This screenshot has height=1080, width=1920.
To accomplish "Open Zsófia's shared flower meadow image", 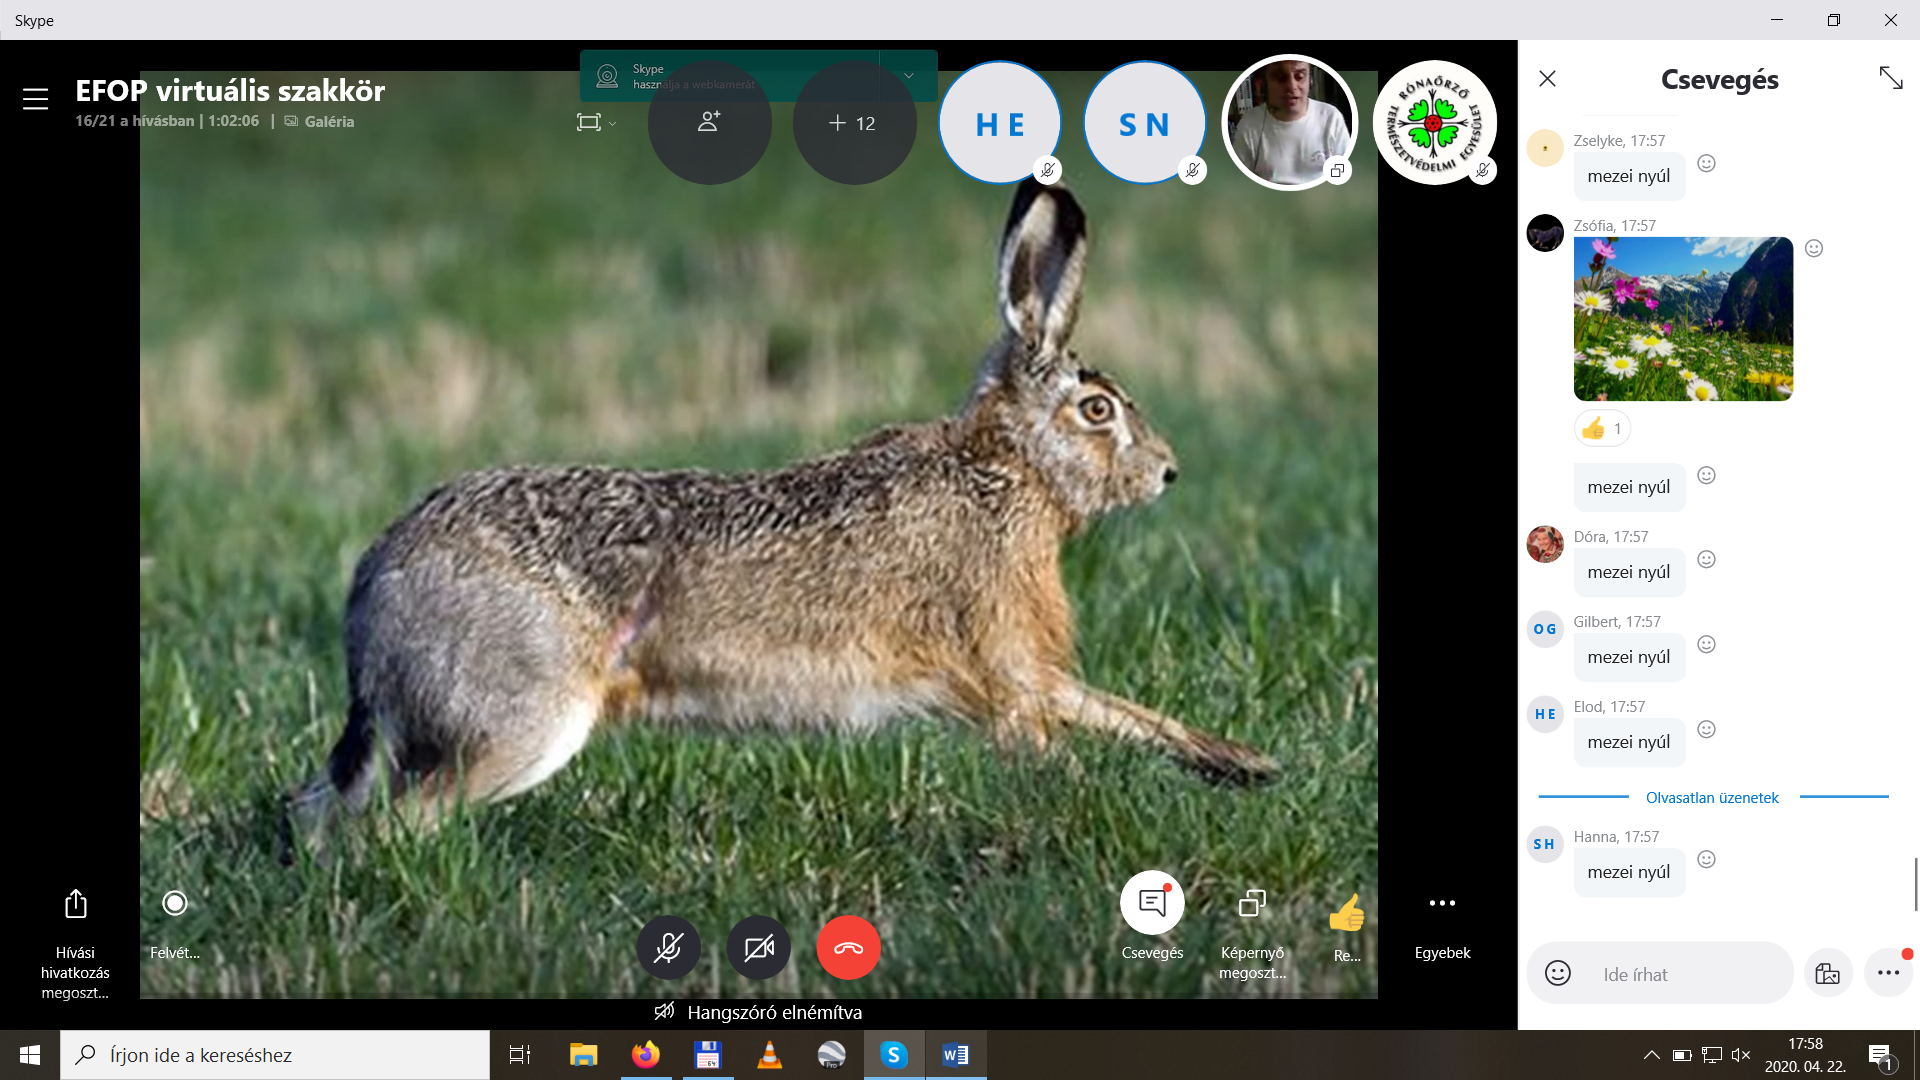I will 1683,319.
